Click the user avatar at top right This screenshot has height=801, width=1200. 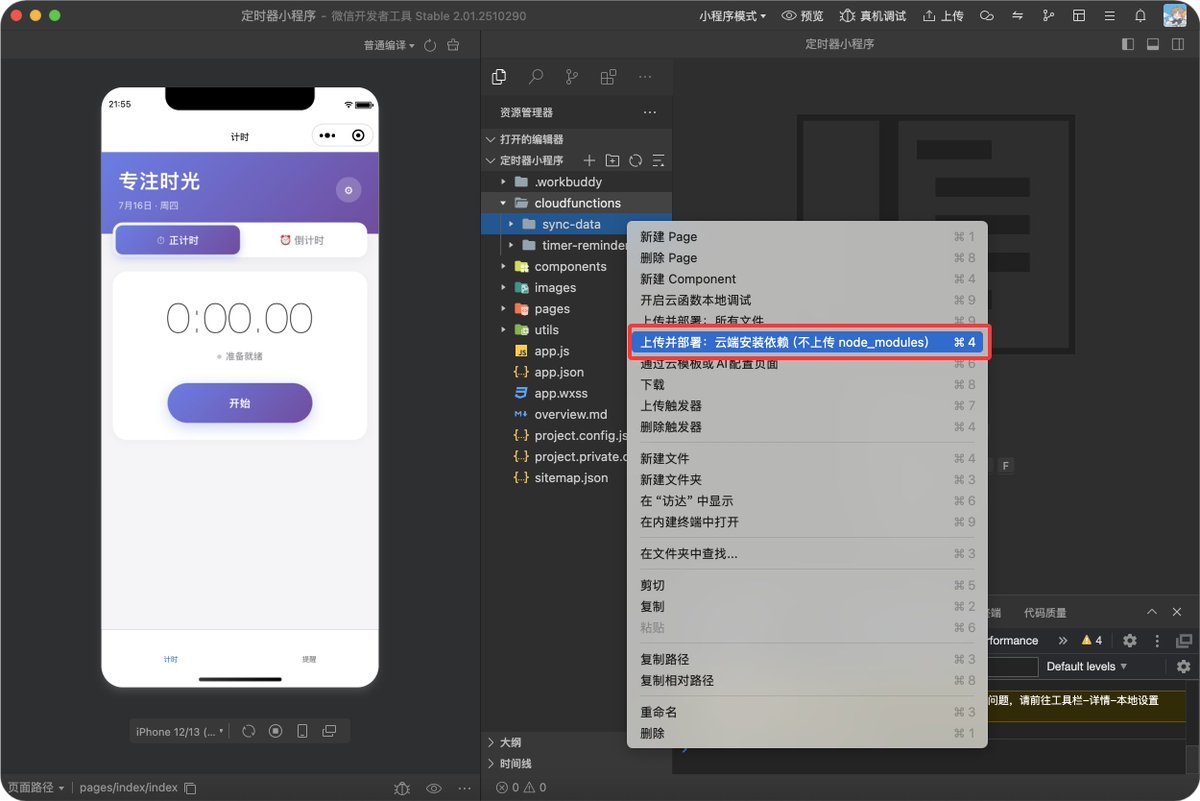tap(1174, 16)
